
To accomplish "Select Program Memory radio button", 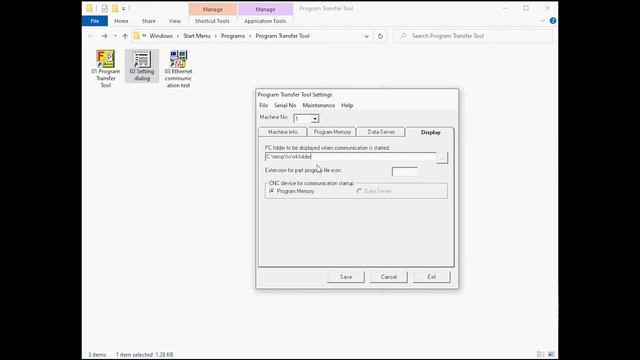I will coord(272,191).
